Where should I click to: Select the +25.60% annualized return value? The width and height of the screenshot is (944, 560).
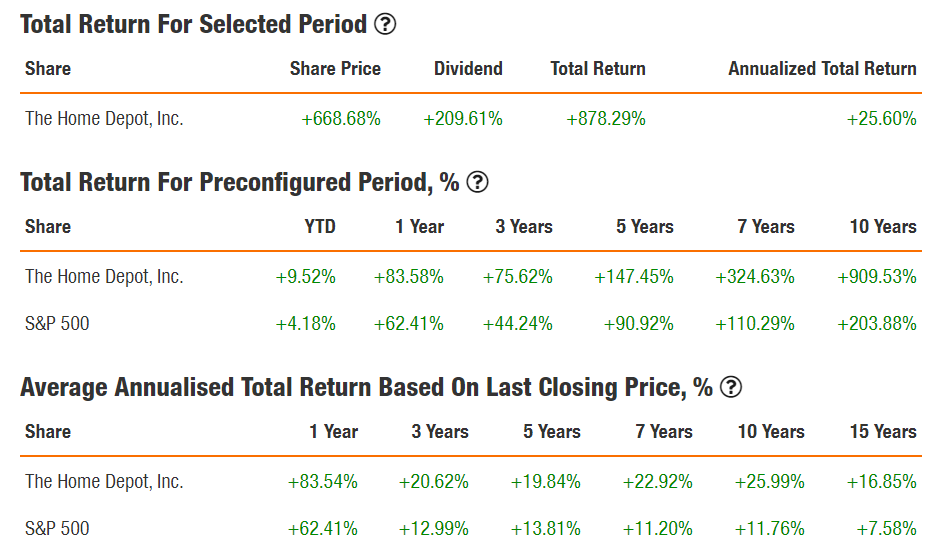(x=881, y=119)
